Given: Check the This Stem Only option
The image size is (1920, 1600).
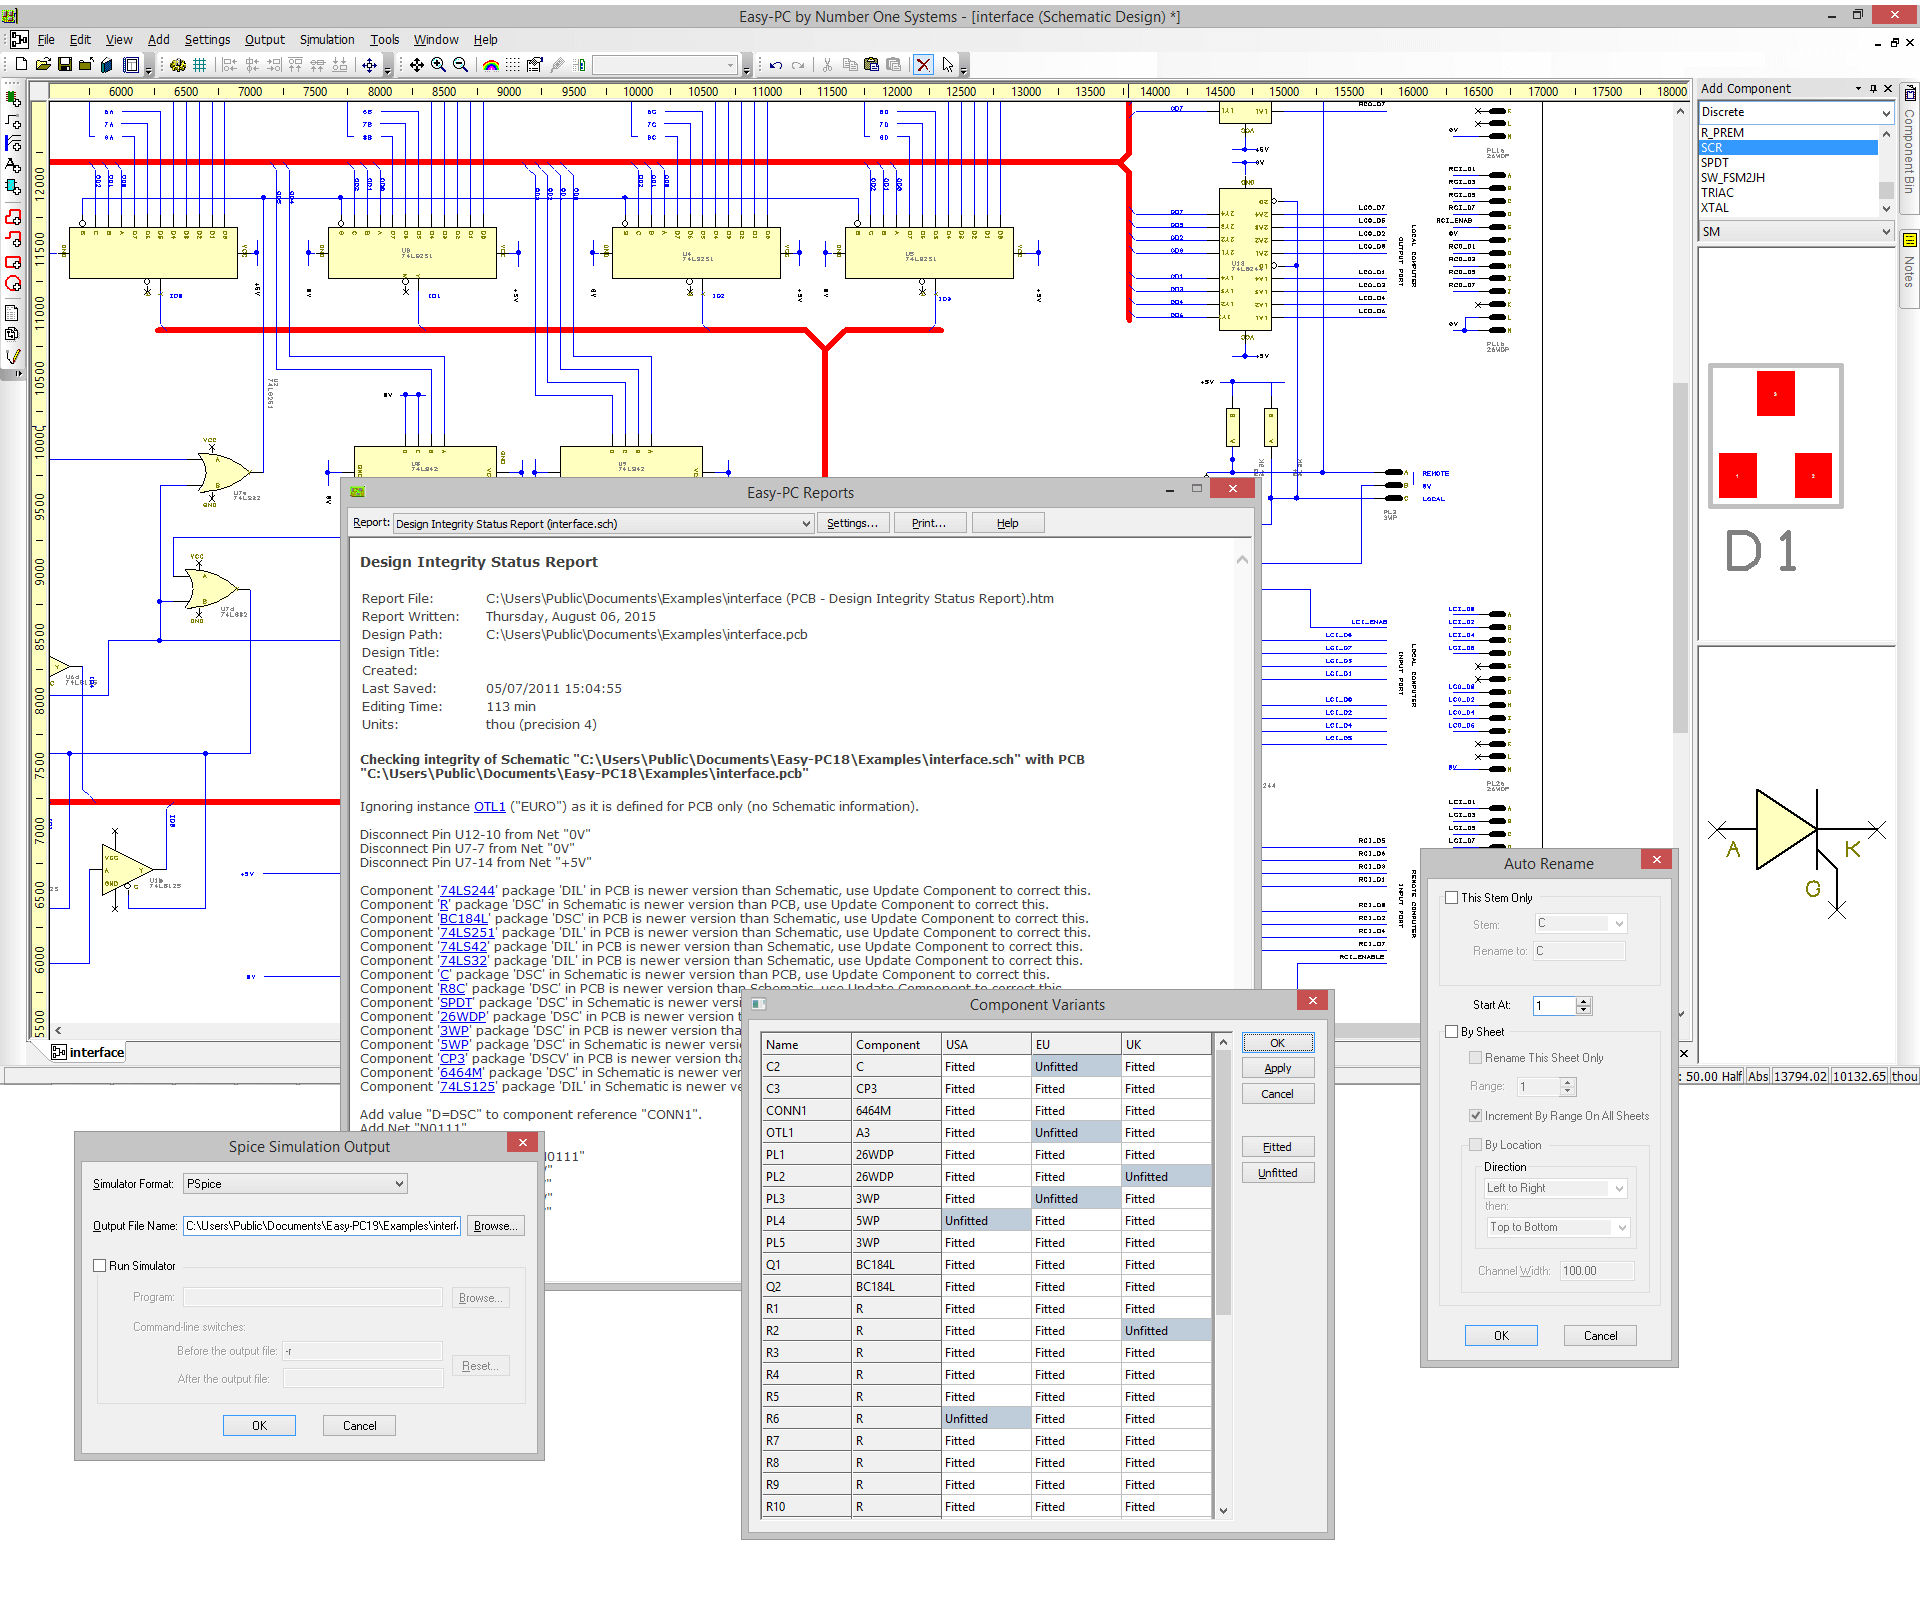Looking at the screenshot, I should [x=1451, y=897].
